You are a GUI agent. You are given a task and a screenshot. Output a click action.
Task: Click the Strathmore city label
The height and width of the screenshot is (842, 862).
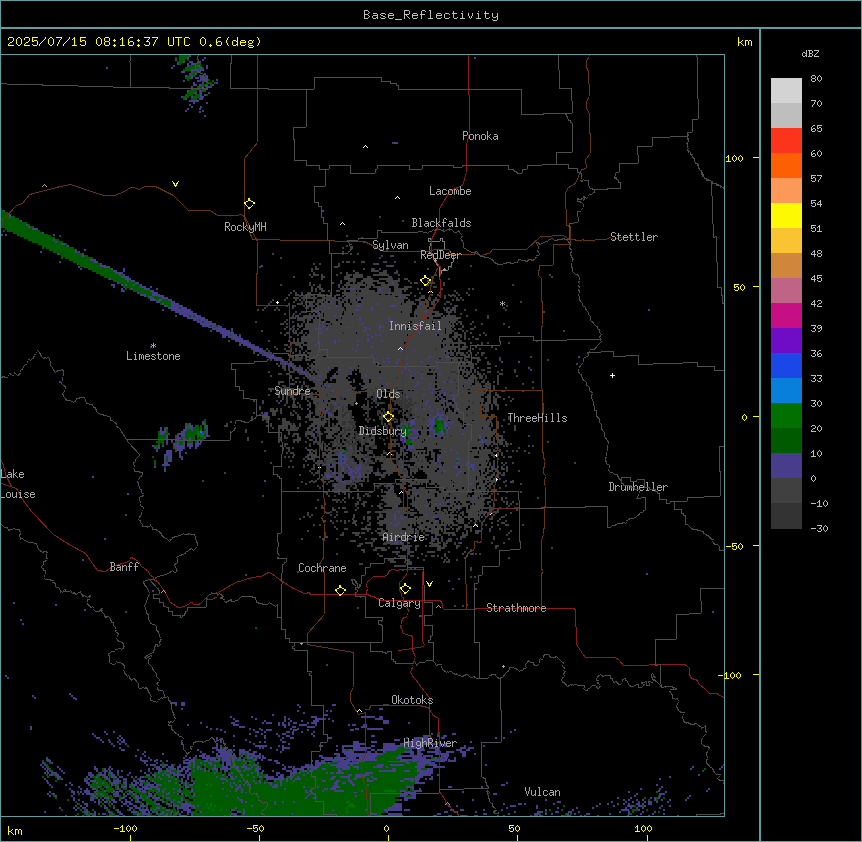tap(516, 608)
